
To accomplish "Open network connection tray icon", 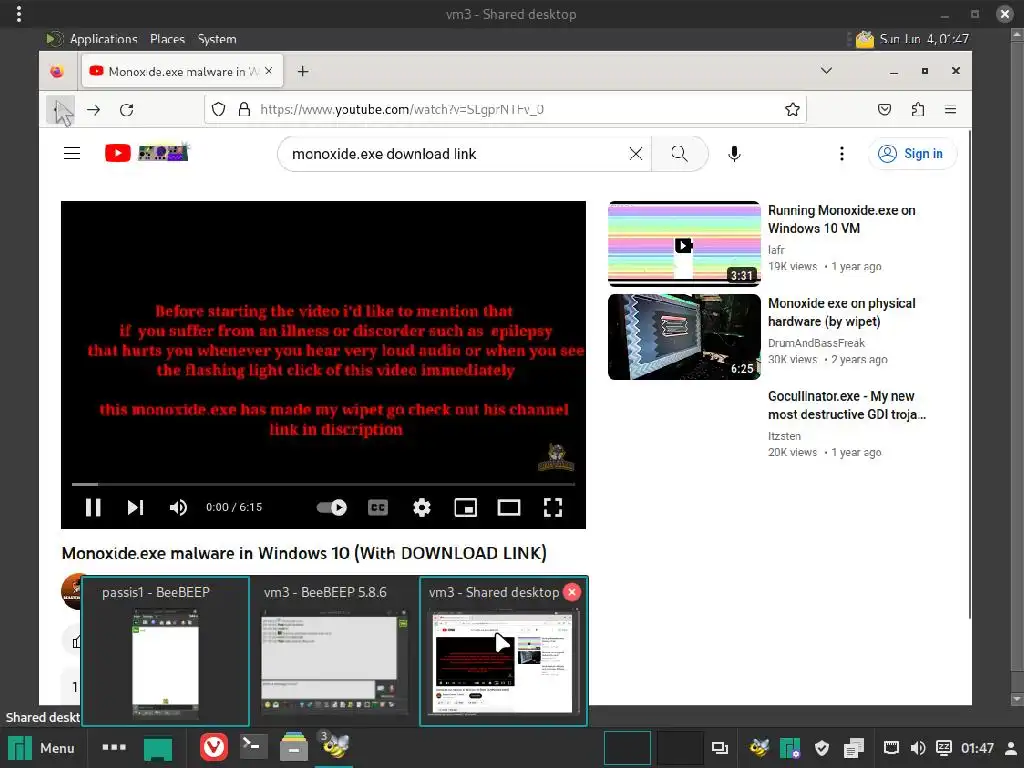I will coord(891,748).
